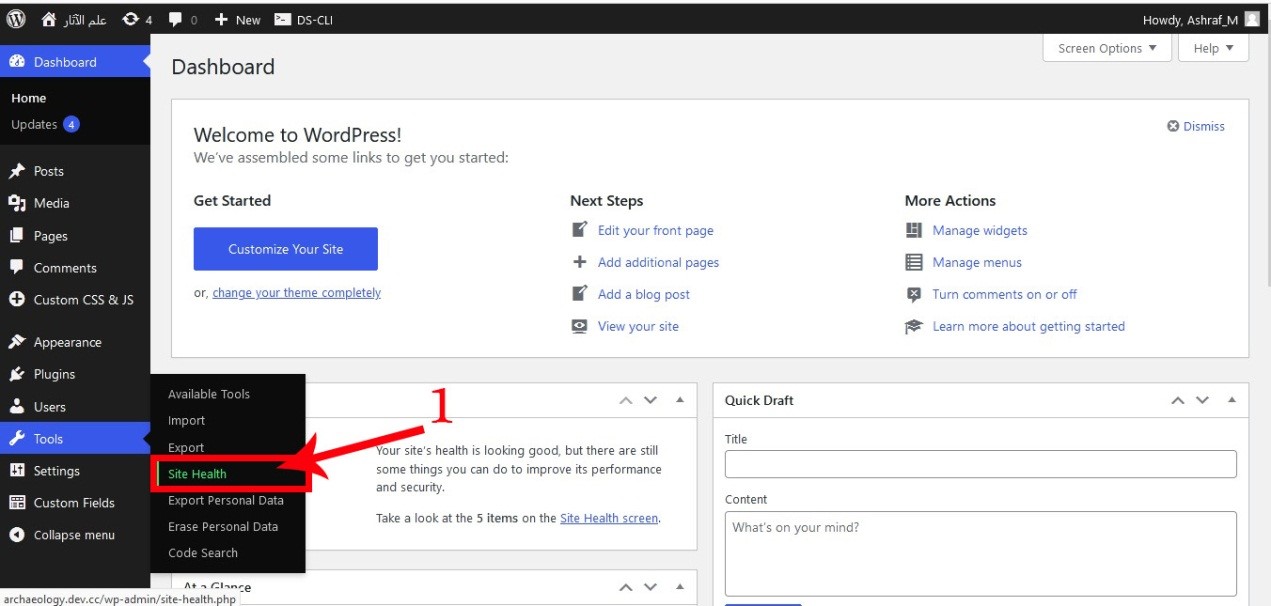Click the Posts pushpin icon
The width and height of the screenshot is (1271, 606).
(17, 171)
